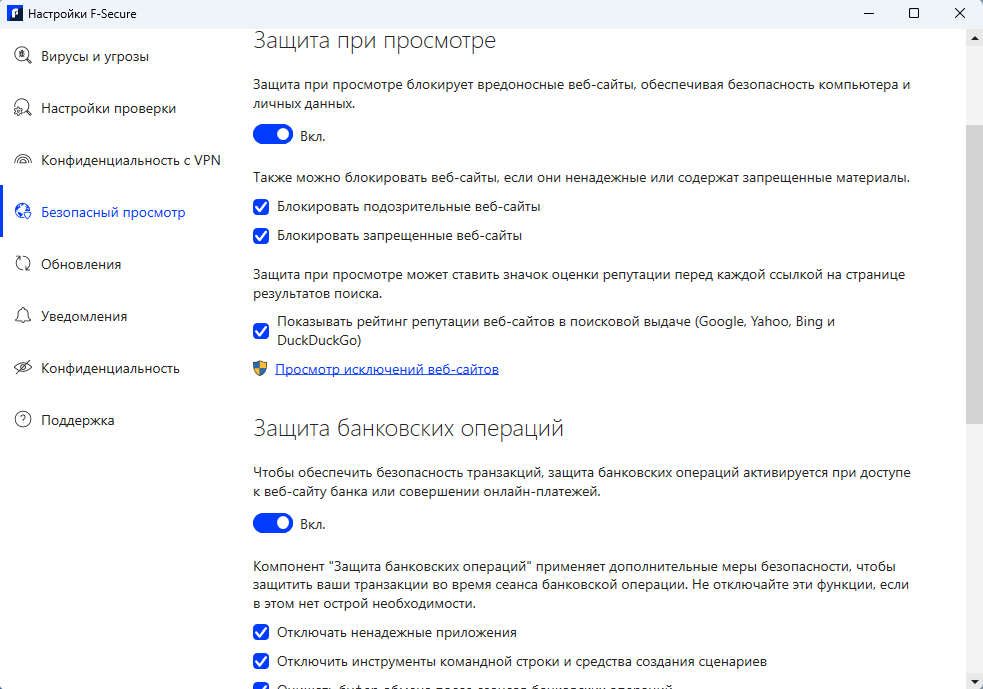Uncheck Показывать рейтинг репутации веб-сайтов
The width and height of the screenshot is (983, 689).
point(261,331)
